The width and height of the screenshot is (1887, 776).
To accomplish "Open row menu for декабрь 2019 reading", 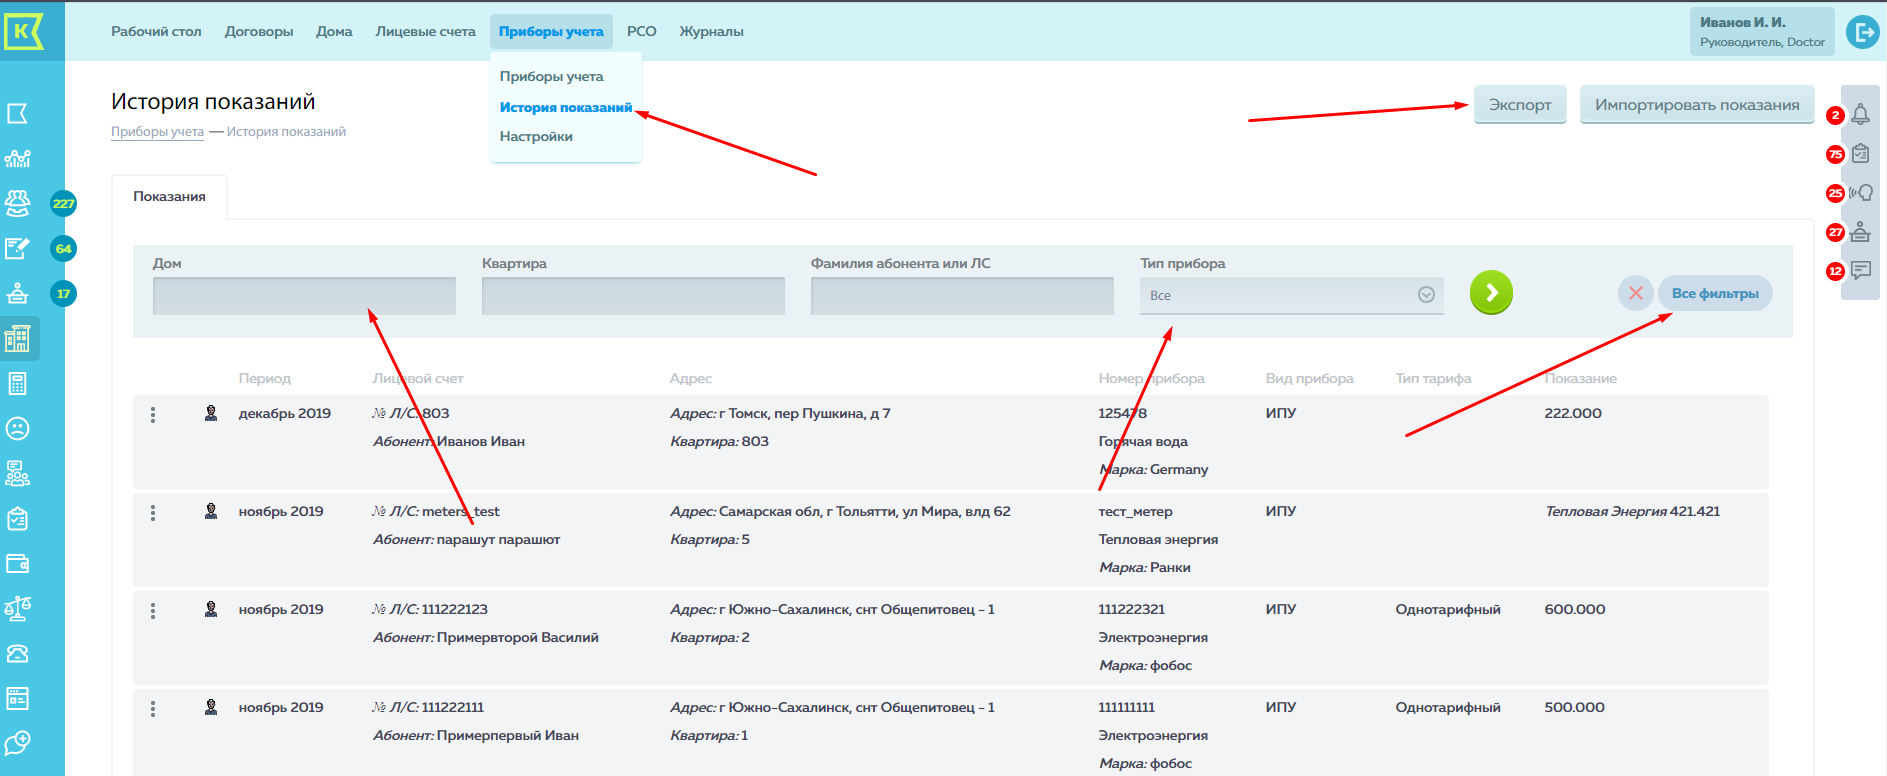I will [x=153, y=415].
